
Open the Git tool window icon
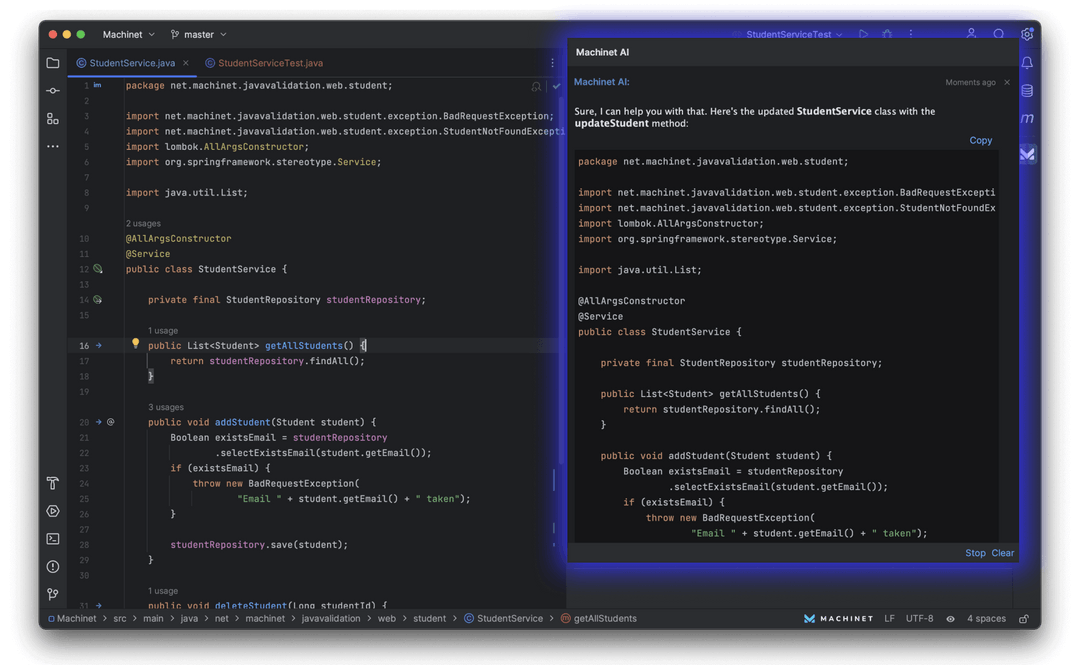(53, 594)
